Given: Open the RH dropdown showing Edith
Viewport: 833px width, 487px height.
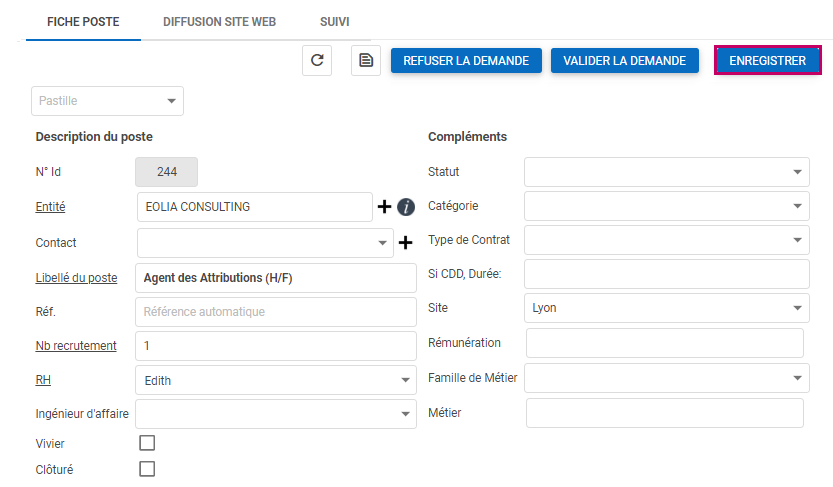Looking at the screenshot, I should pos(275,380).
